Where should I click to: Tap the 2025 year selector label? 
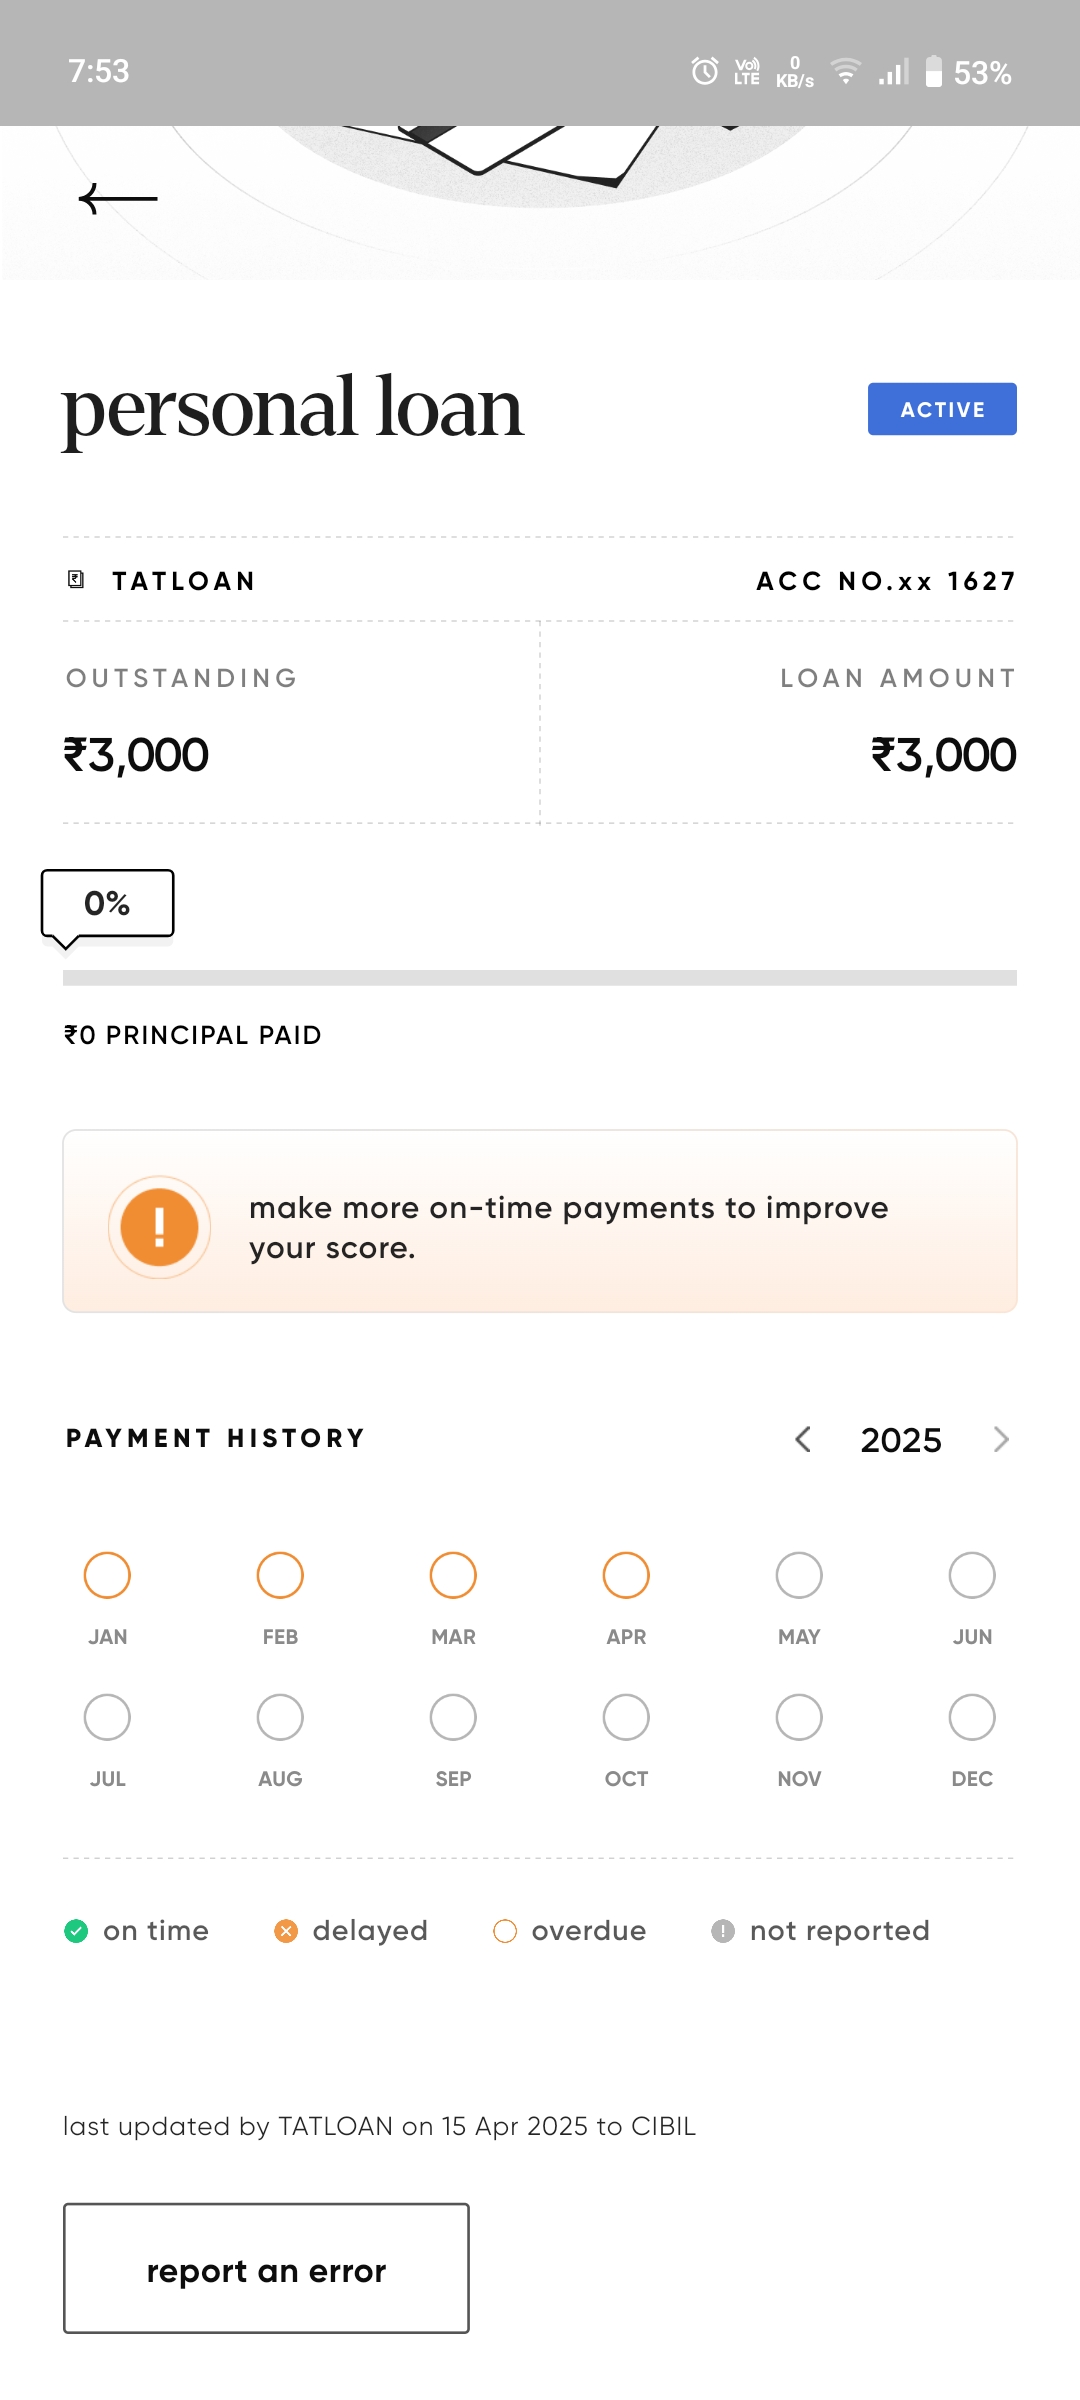[901, 1440]
